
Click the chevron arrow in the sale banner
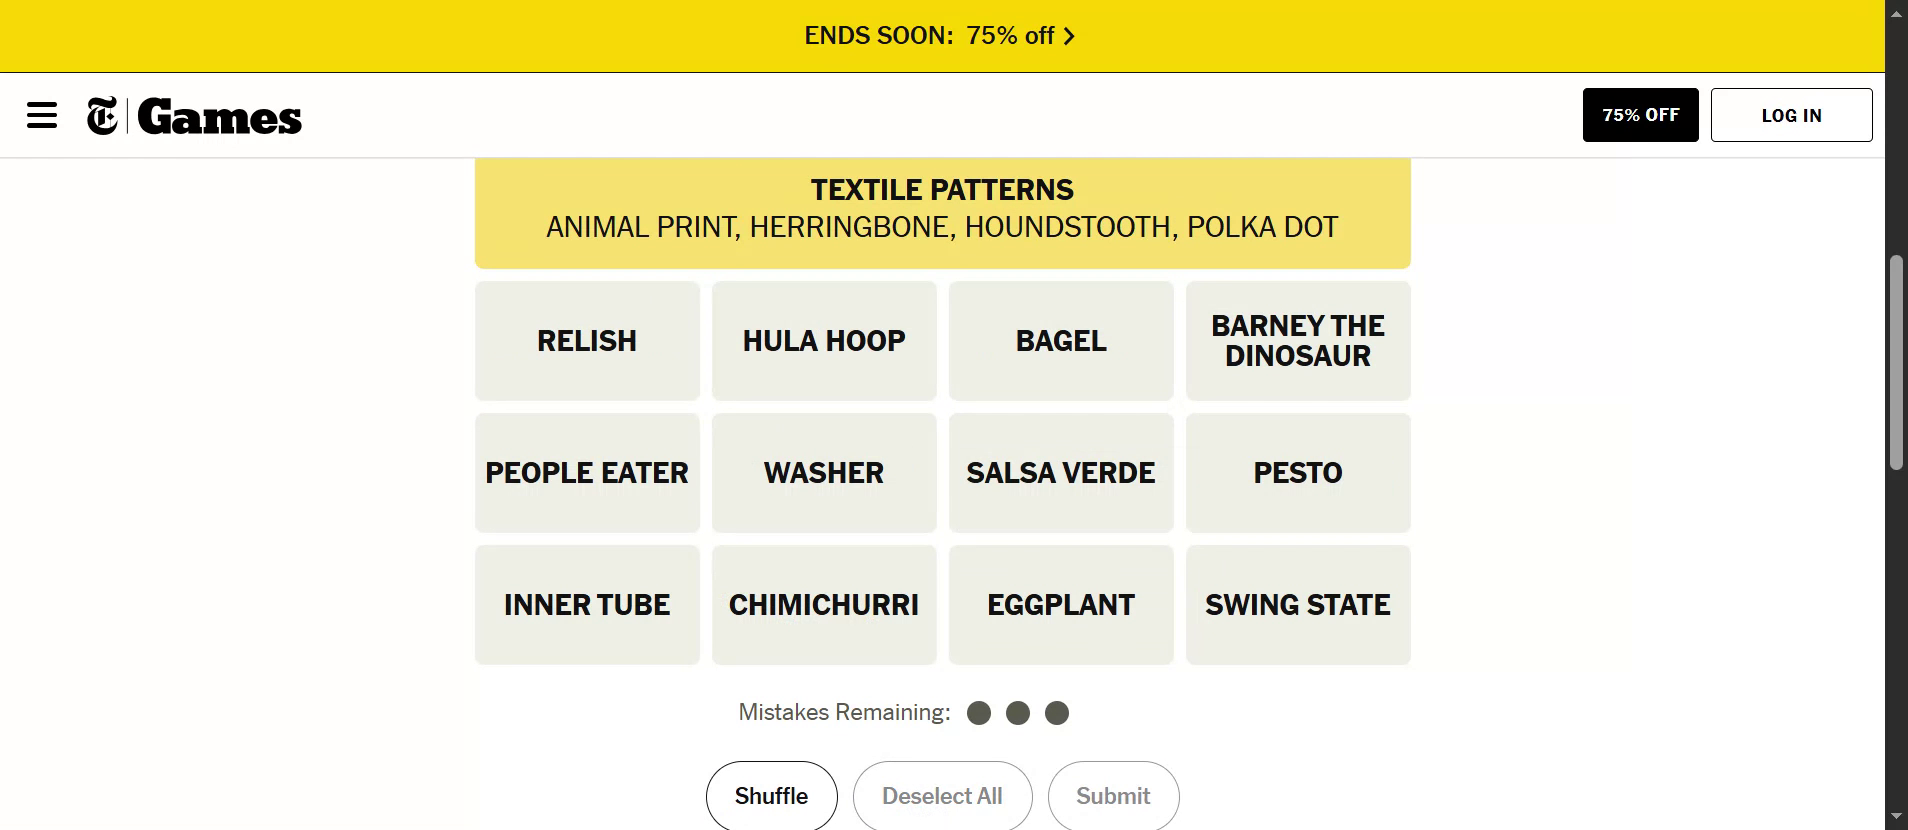coord(1069,36)
